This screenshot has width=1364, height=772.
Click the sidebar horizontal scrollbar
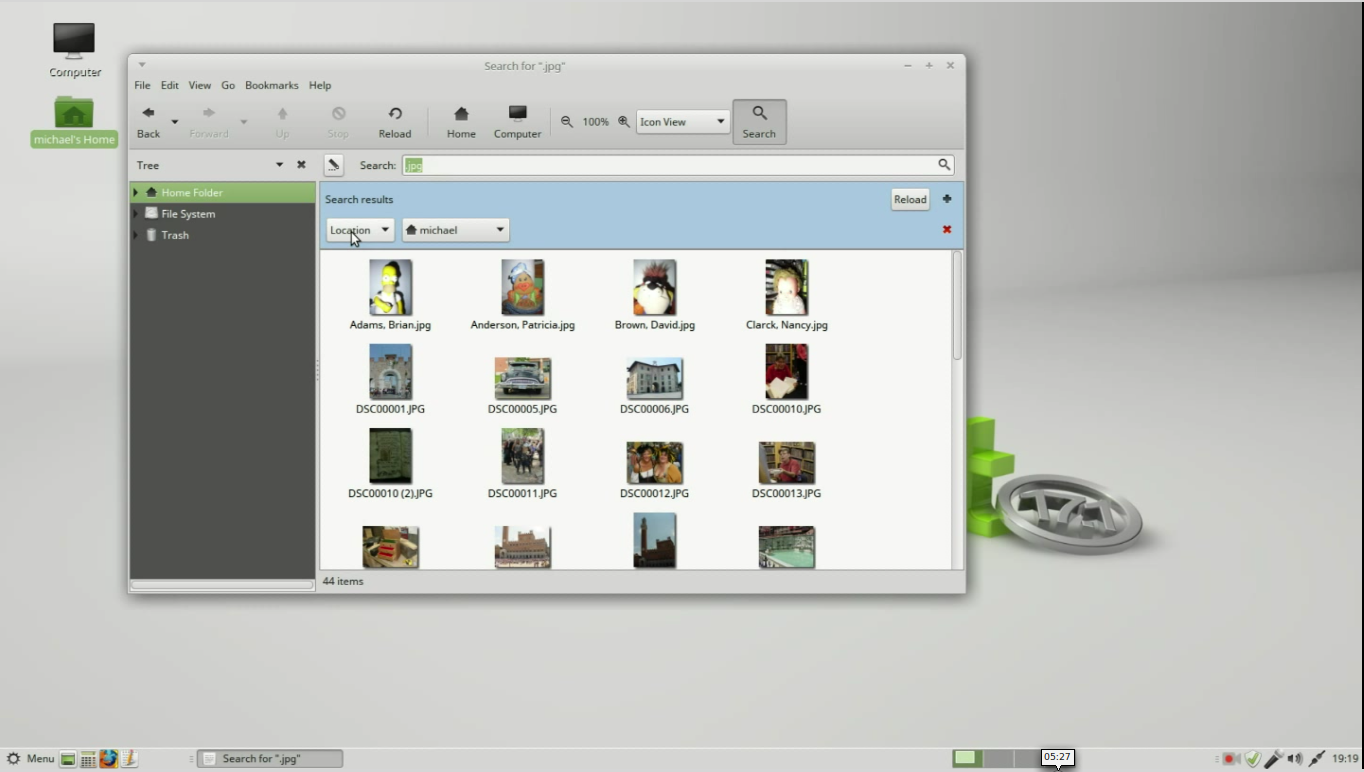coord(222,585)
